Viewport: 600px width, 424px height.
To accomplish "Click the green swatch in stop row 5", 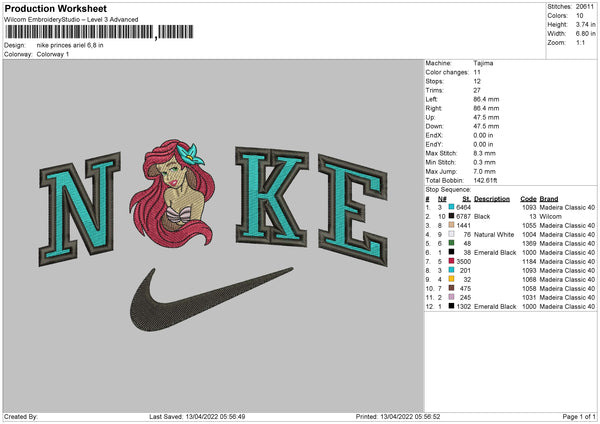I will click(451, 243).
